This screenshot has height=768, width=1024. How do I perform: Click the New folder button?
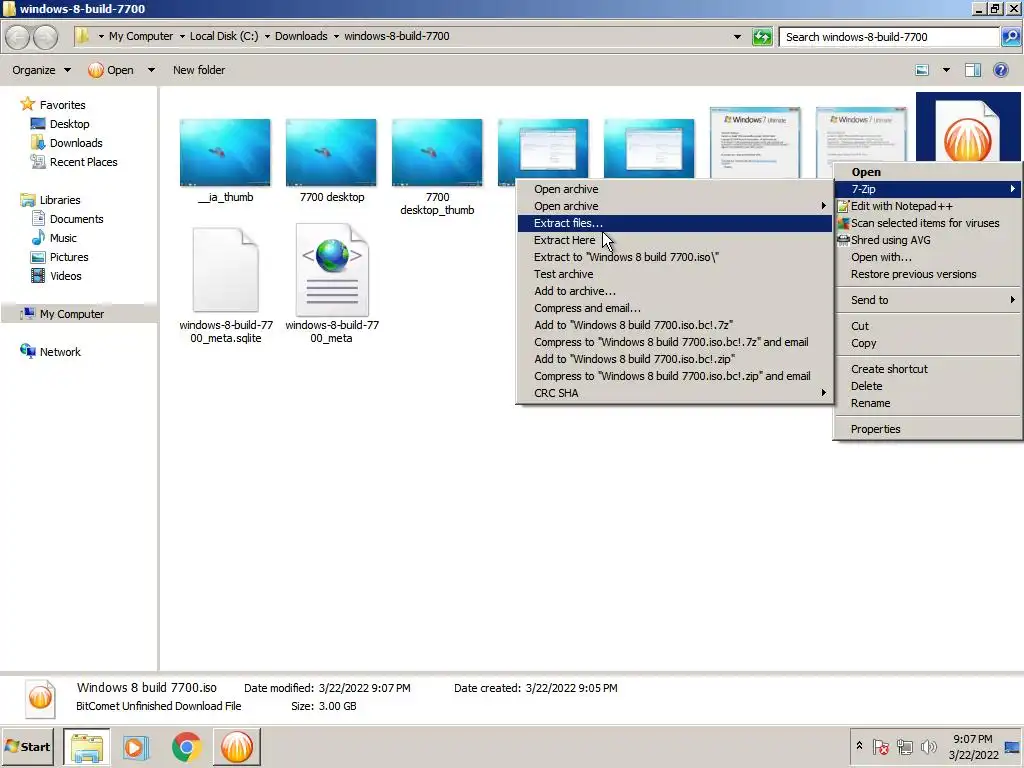tap(199, 70)
